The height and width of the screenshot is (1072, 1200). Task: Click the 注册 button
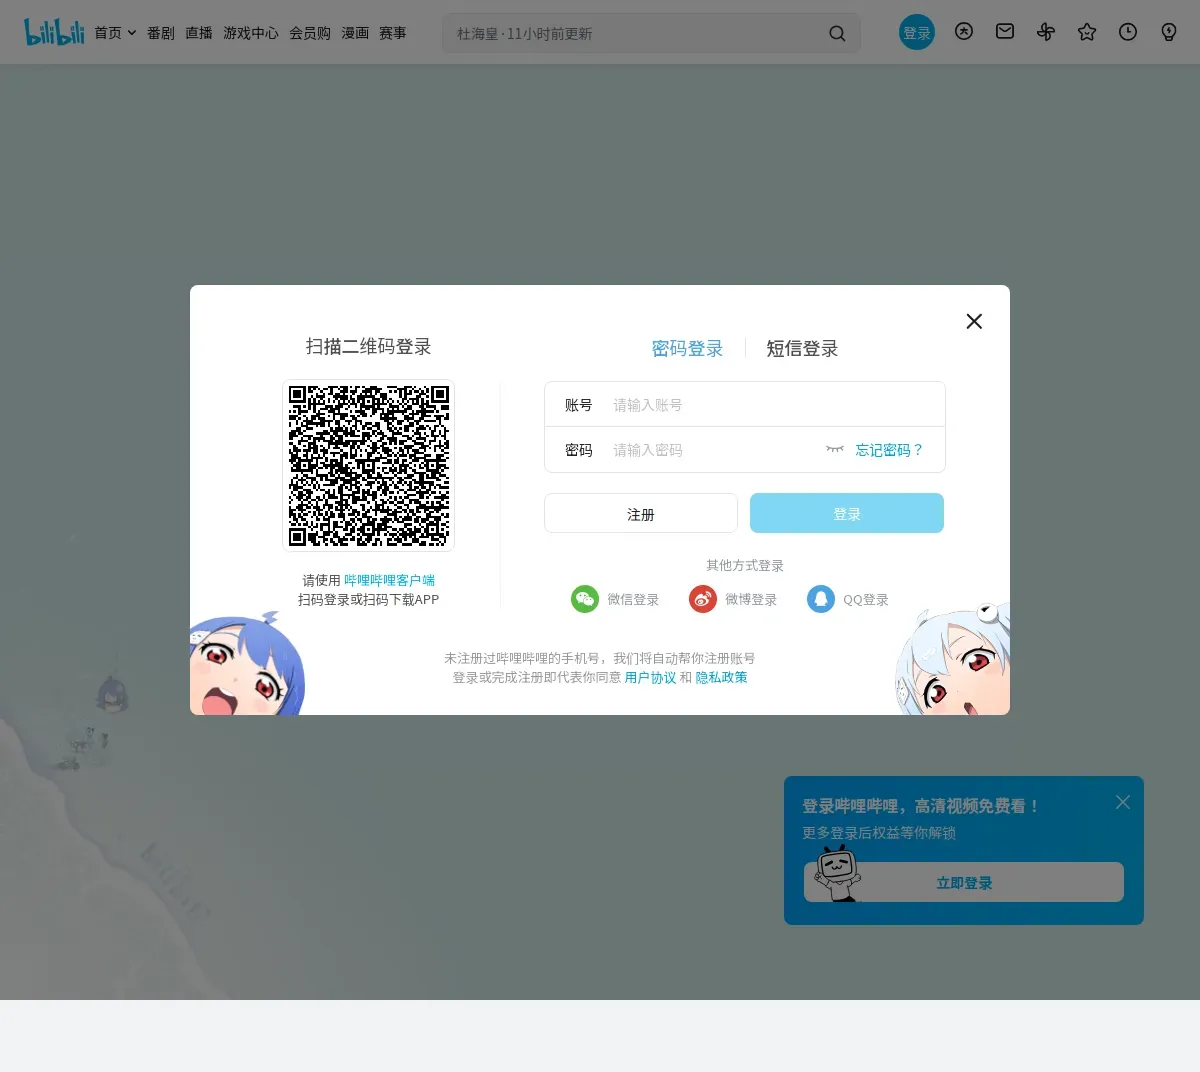641,513
